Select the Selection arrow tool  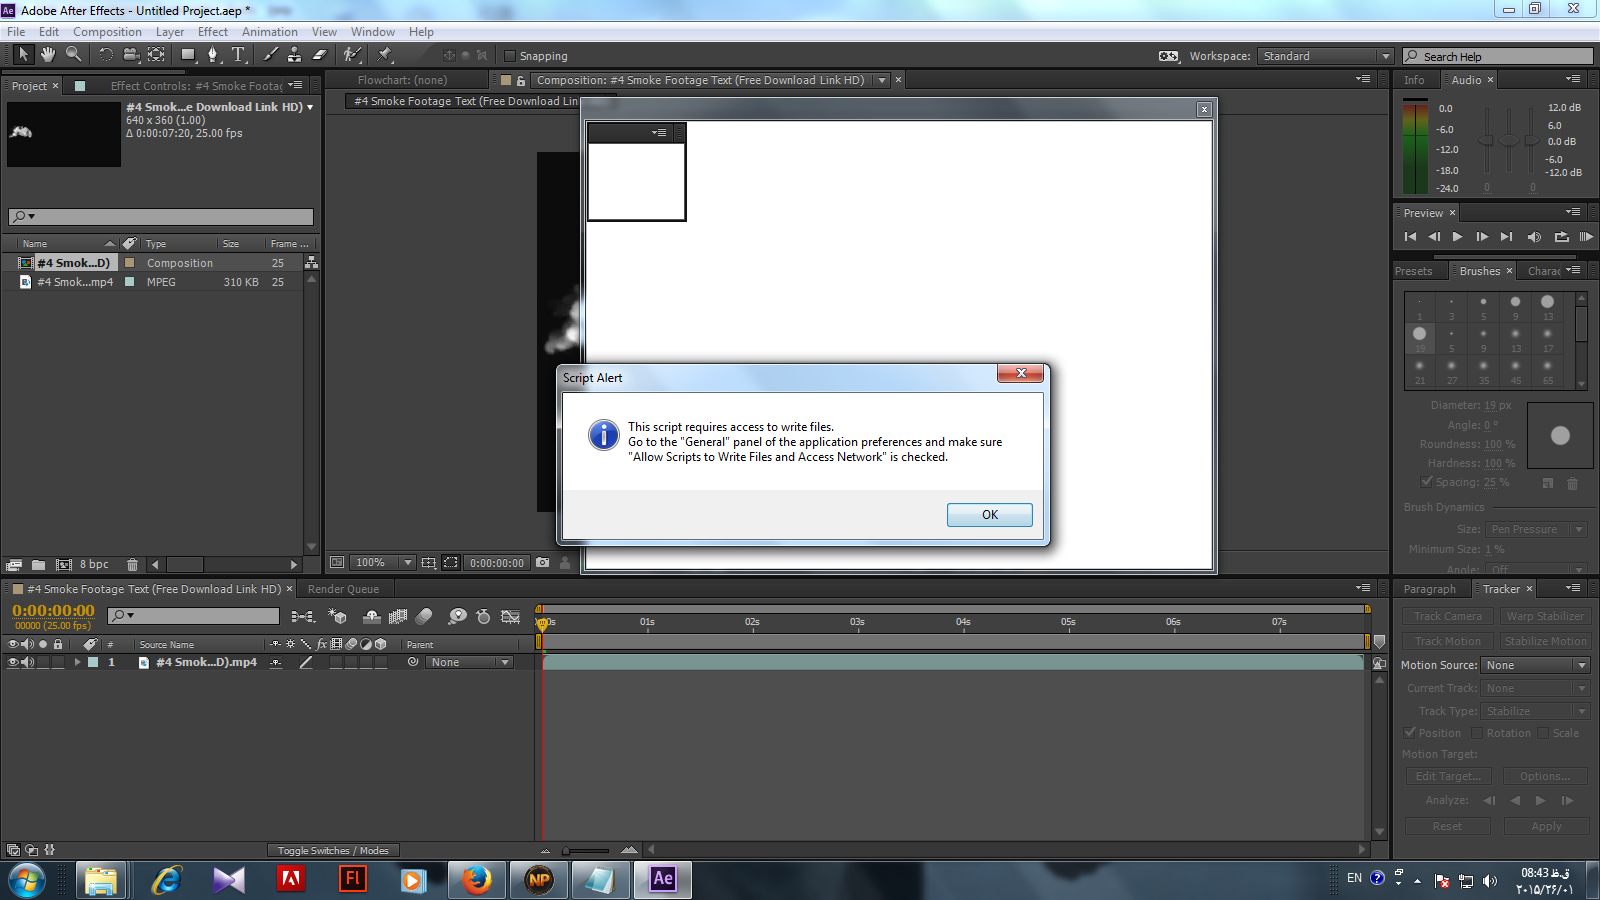click(x=23, y=54)
